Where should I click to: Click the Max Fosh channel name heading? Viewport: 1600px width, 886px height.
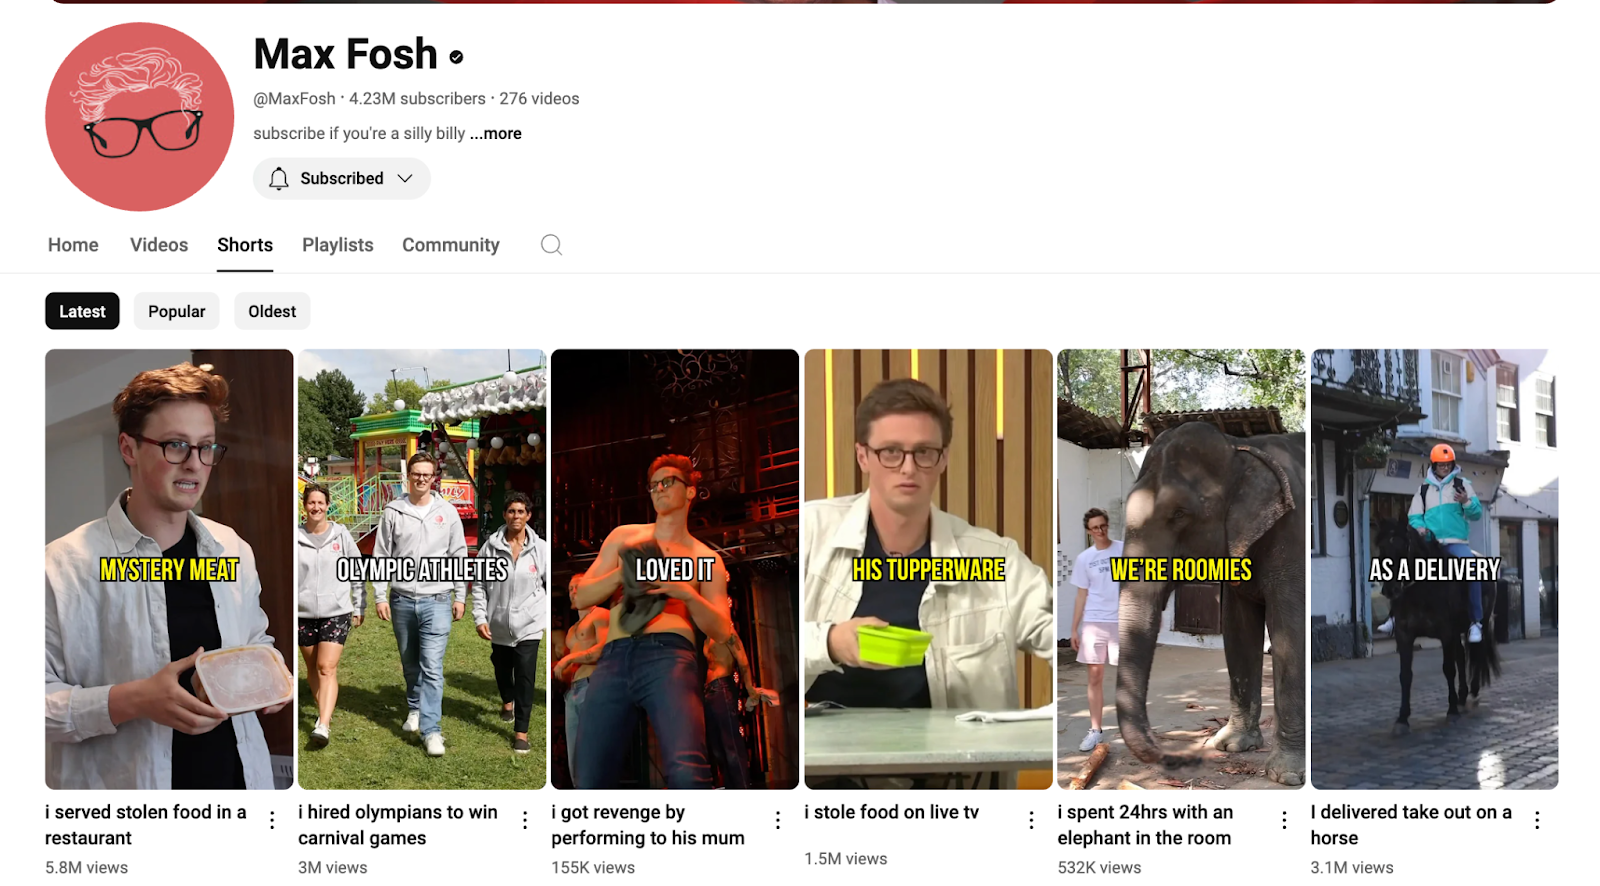coord(345,54)
